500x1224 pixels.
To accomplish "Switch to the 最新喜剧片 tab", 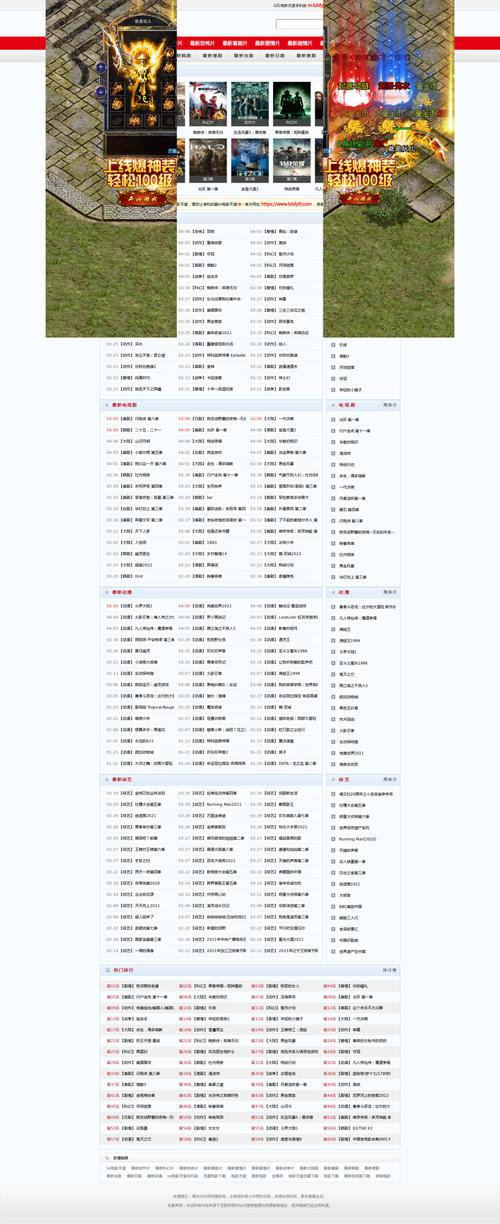I will [237, 43].
